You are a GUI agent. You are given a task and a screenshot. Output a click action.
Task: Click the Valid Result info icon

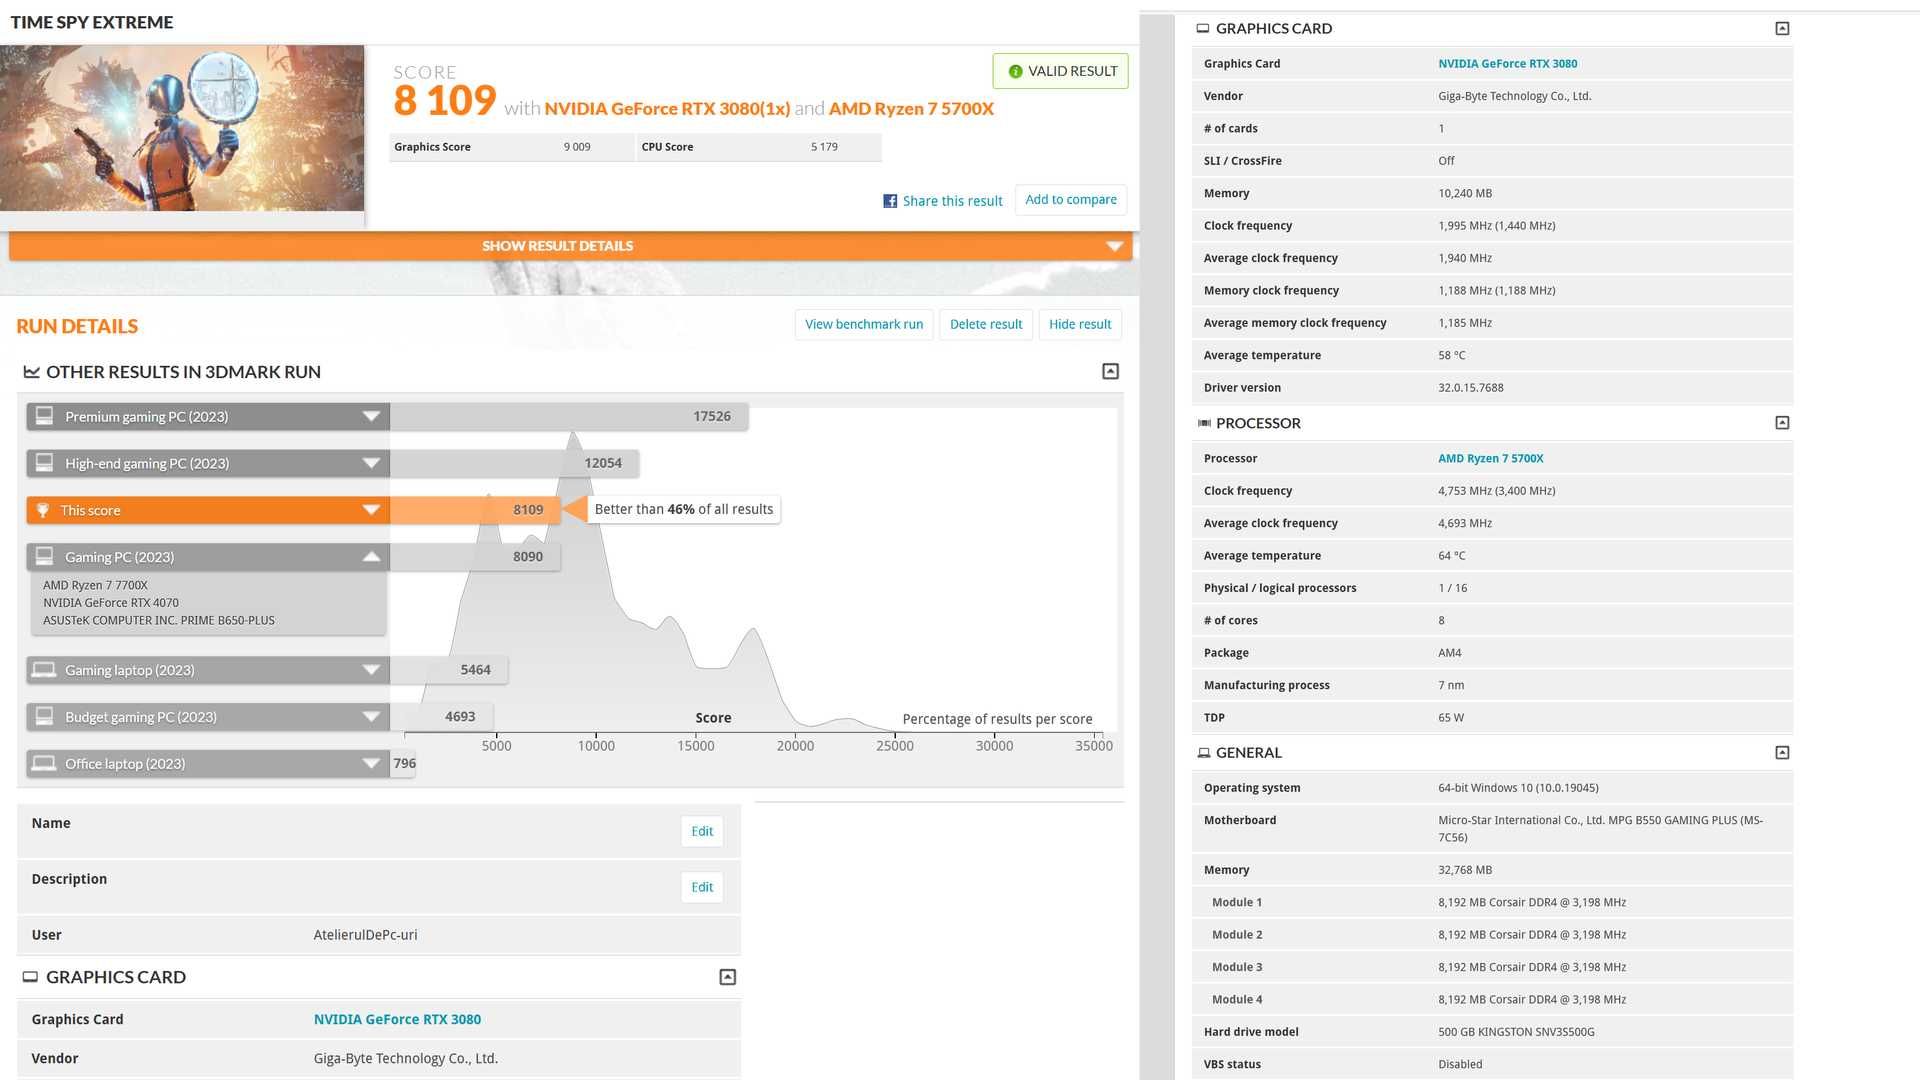(x=1015, y=71)
